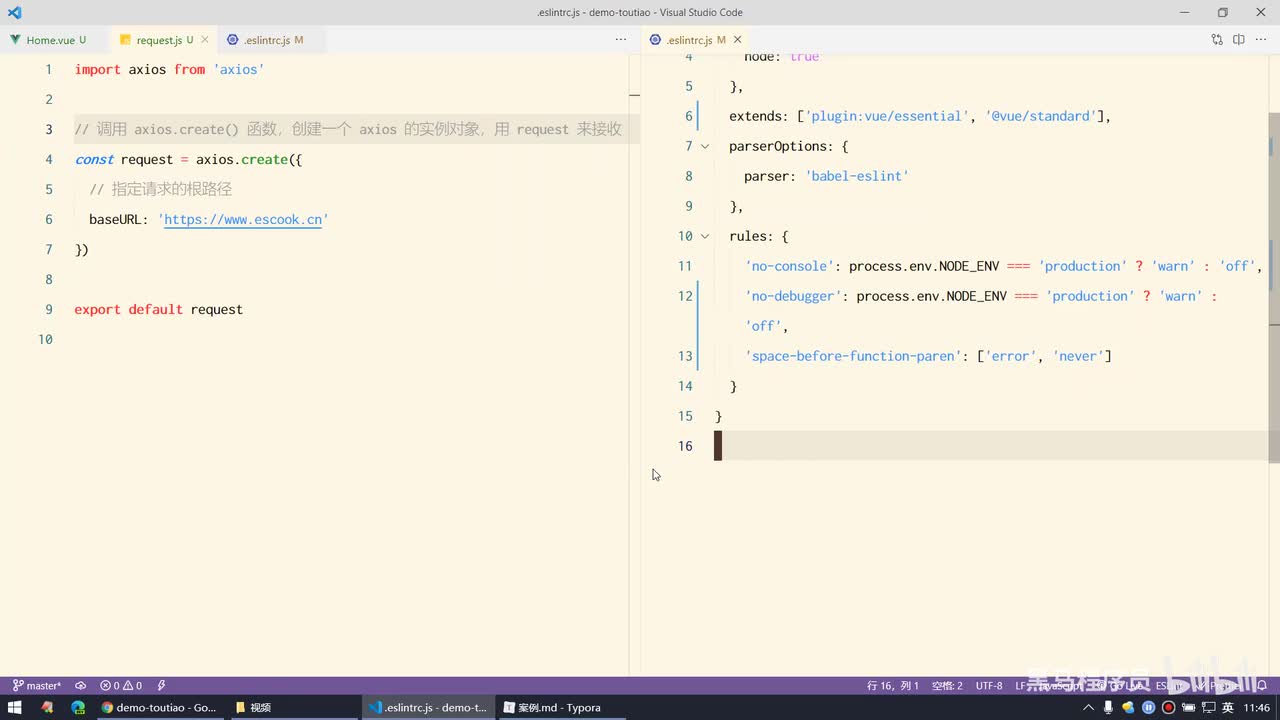This screenshot has width=1280, height=720.
Task: Click the Open Changes compare icon
Action: 1217,40
